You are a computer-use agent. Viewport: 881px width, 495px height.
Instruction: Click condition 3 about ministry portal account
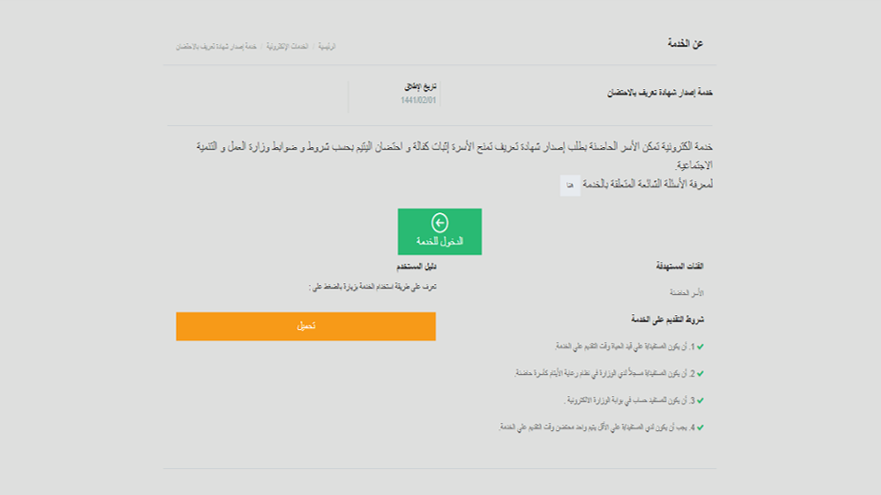634,401
